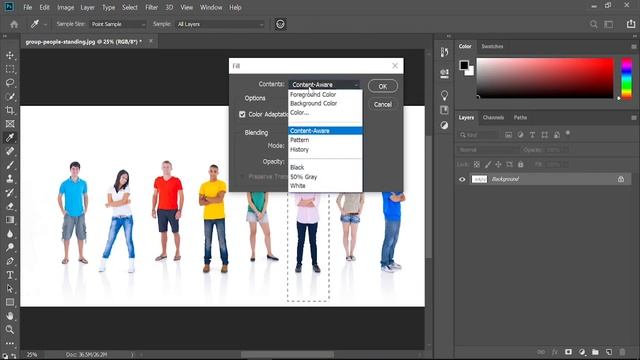This screenshot has height=360, width=640.
Task: Select the Gradient tool
Action: click(10, 220)
